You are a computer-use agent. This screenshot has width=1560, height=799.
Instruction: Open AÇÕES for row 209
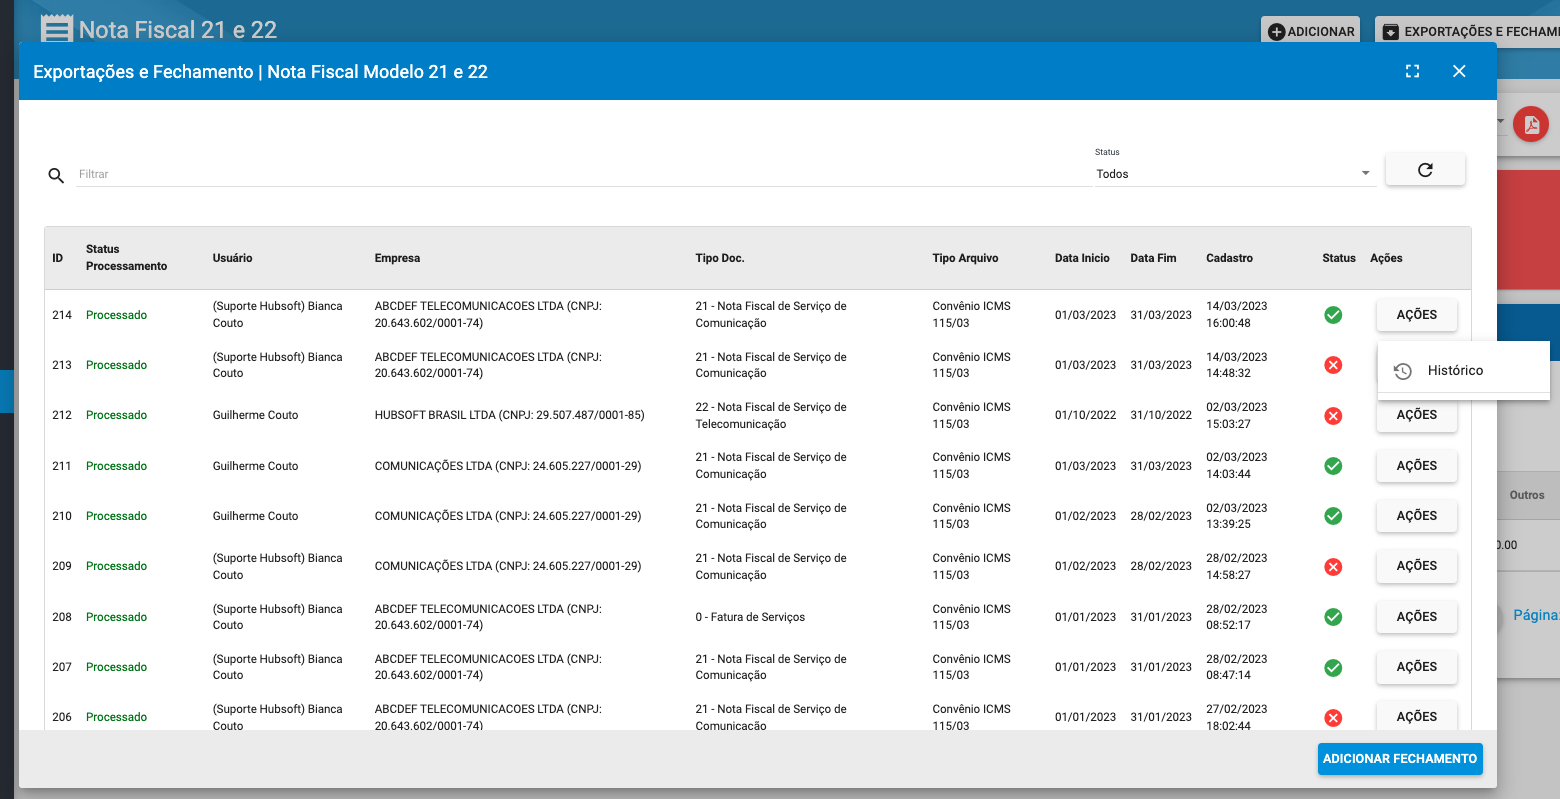click(x=1416, y=566)
